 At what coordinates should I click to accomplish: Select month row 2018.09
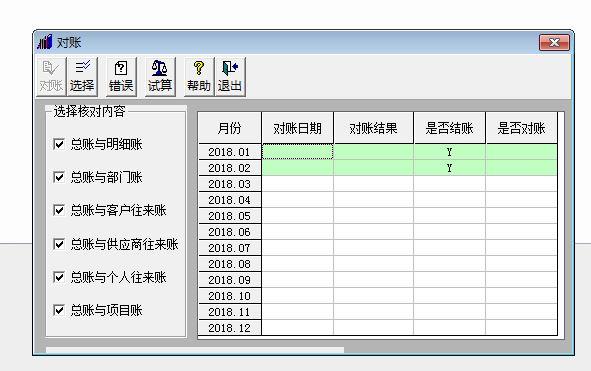(x=230, y=280)
